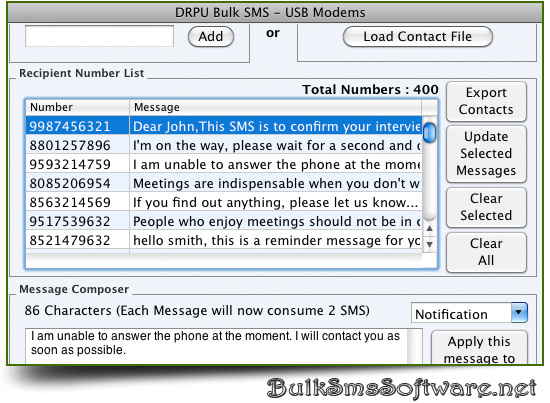
Task: Click Update Selected Messages button
Action: (x=486, y=154)
